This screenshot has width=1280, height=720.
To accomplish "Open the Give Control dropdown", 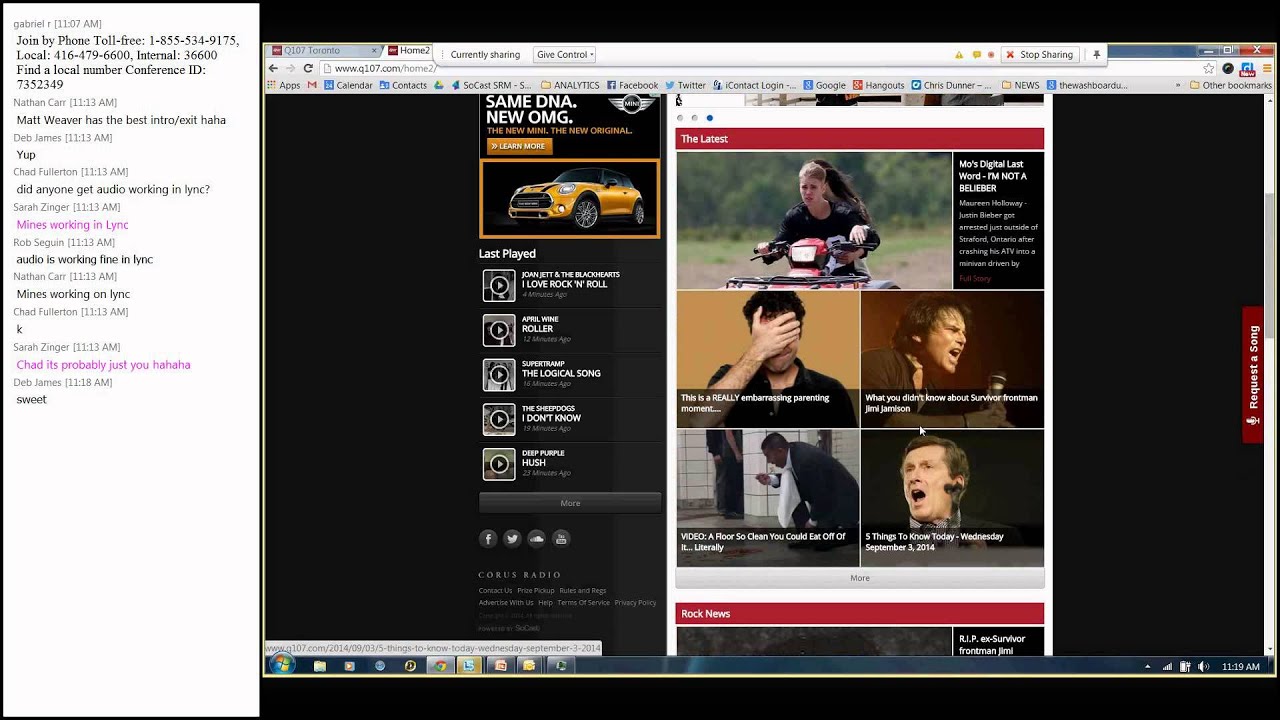I will [565, 55].
